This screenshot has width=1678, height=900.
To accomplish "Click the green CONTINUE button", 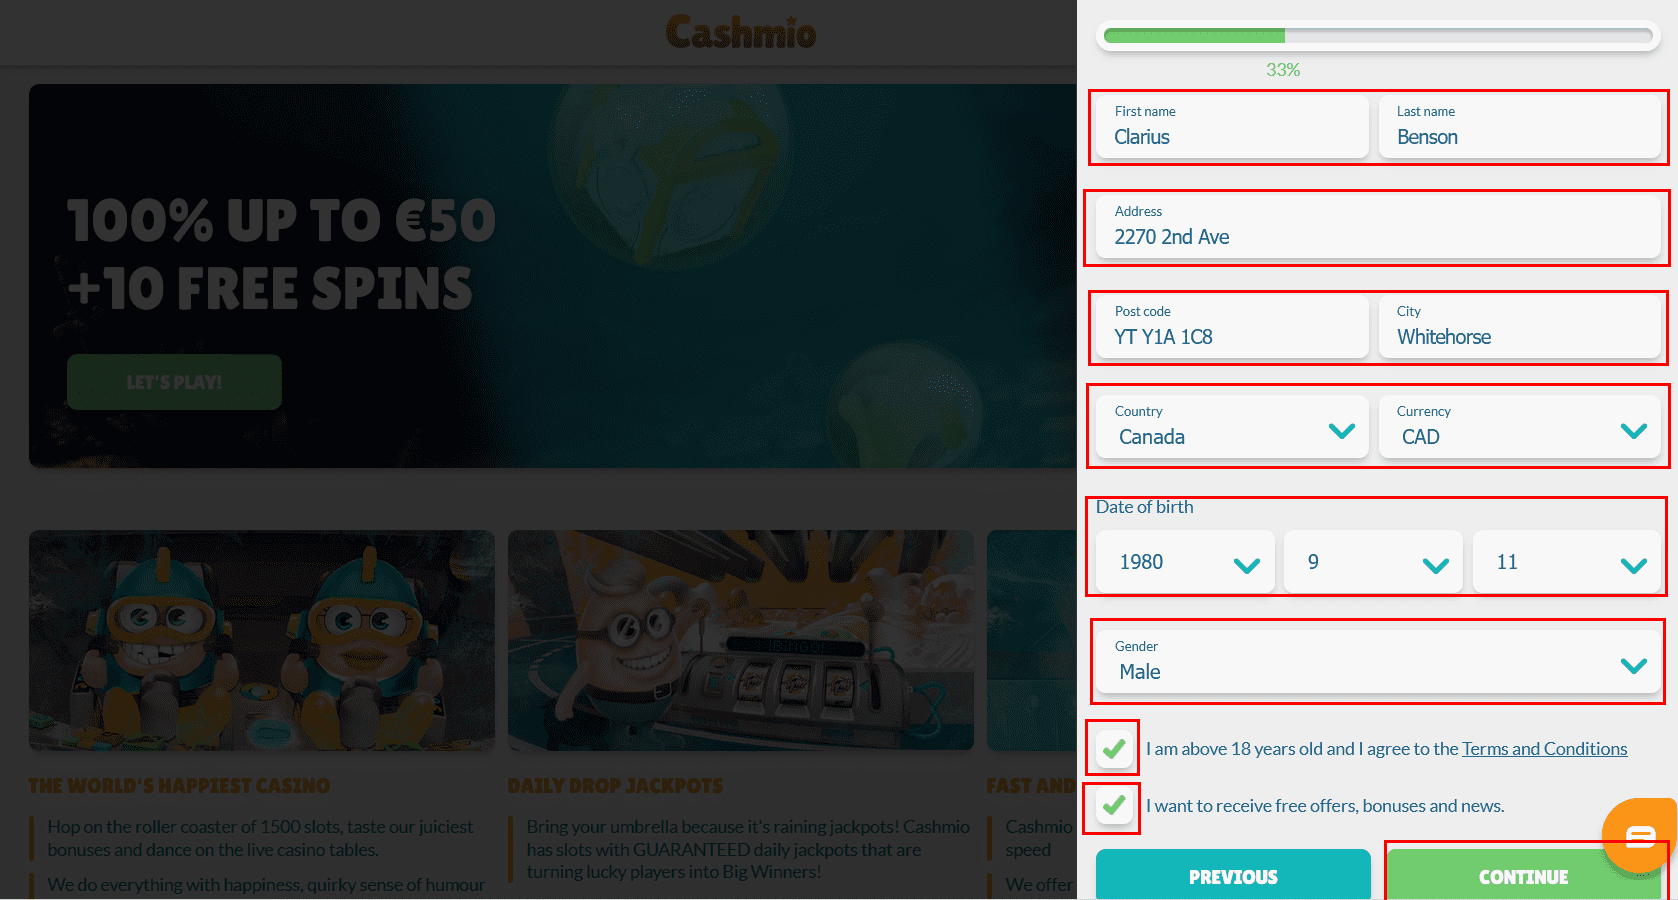I will 1524,875.
